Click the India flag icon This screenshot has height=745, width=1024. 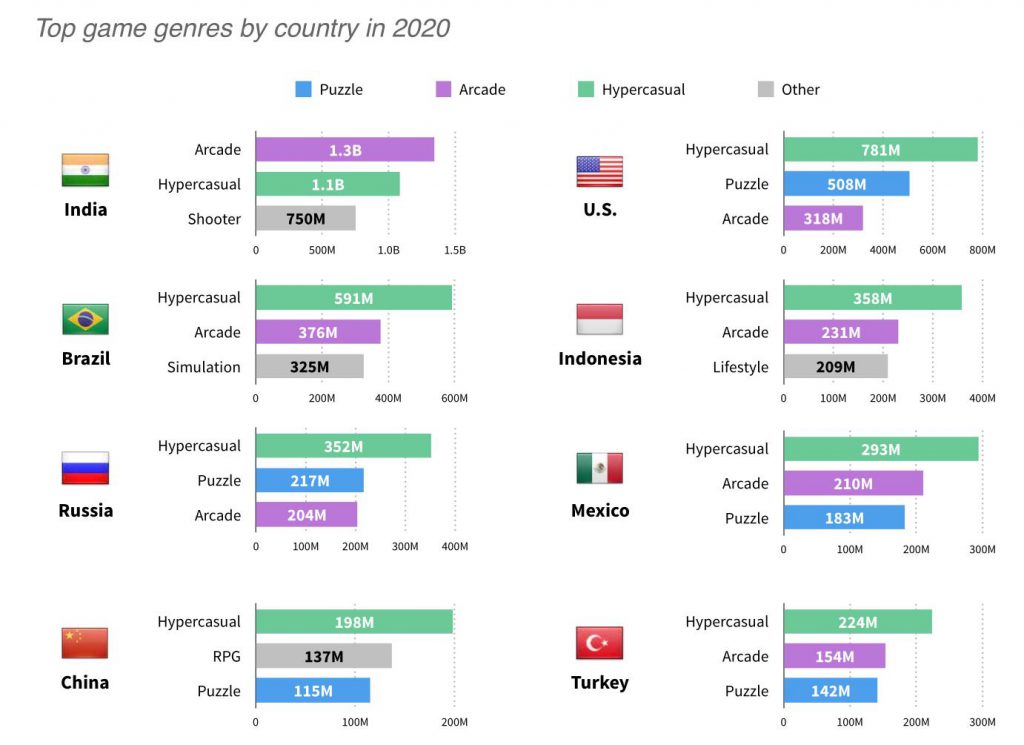(x=85, y=170)
